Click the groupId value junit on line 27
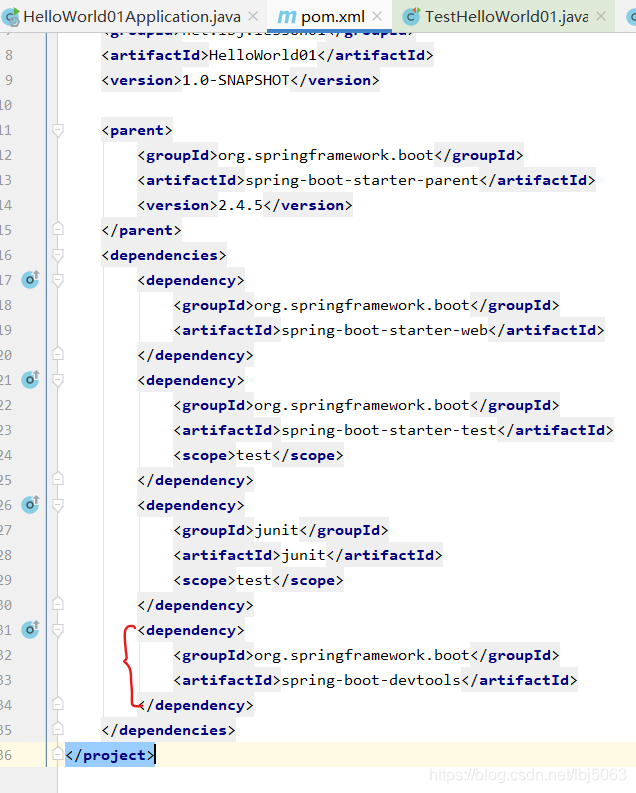This screenshot has height=793, width=636. (x=277, y=530)
